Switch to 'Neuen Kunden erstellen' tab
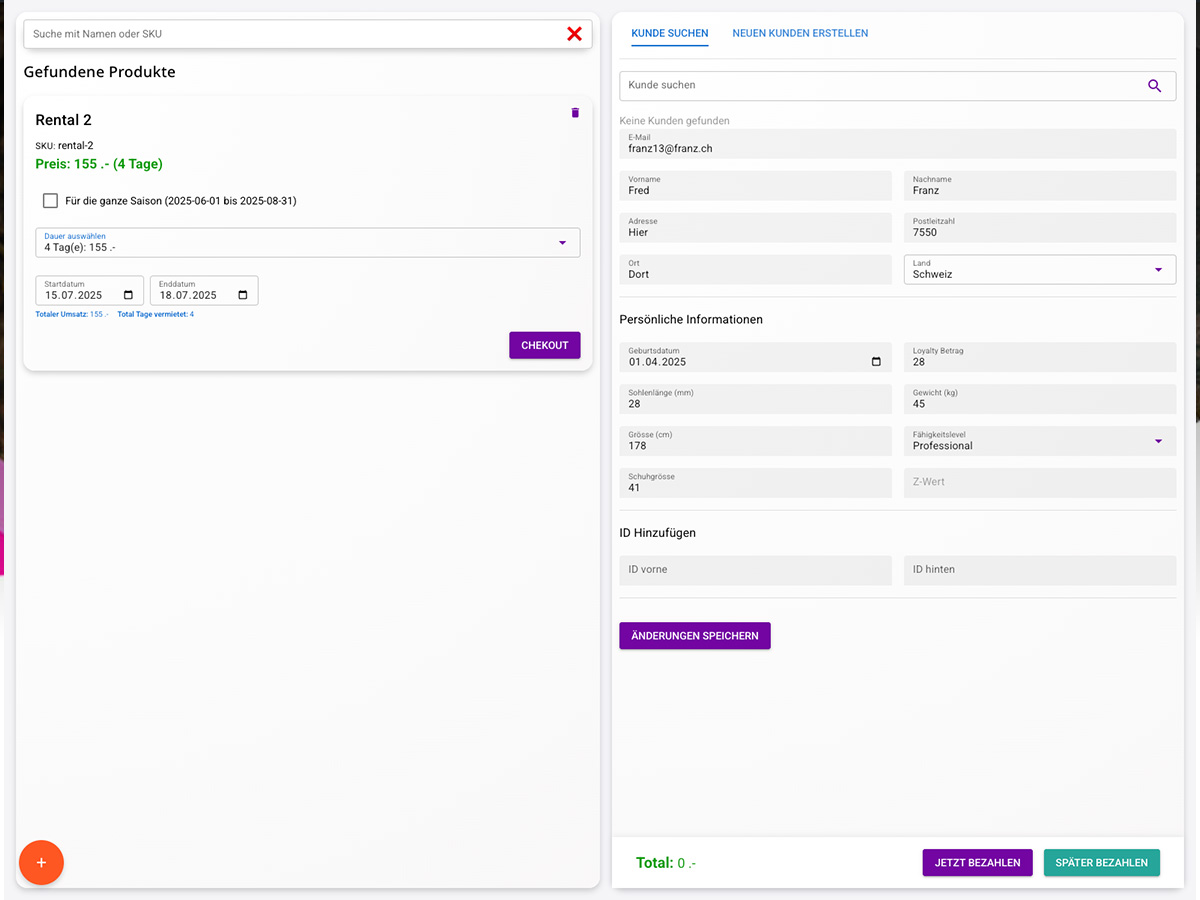The width and height of the screenshot is (1200, 900). click(x=800, y=33)
